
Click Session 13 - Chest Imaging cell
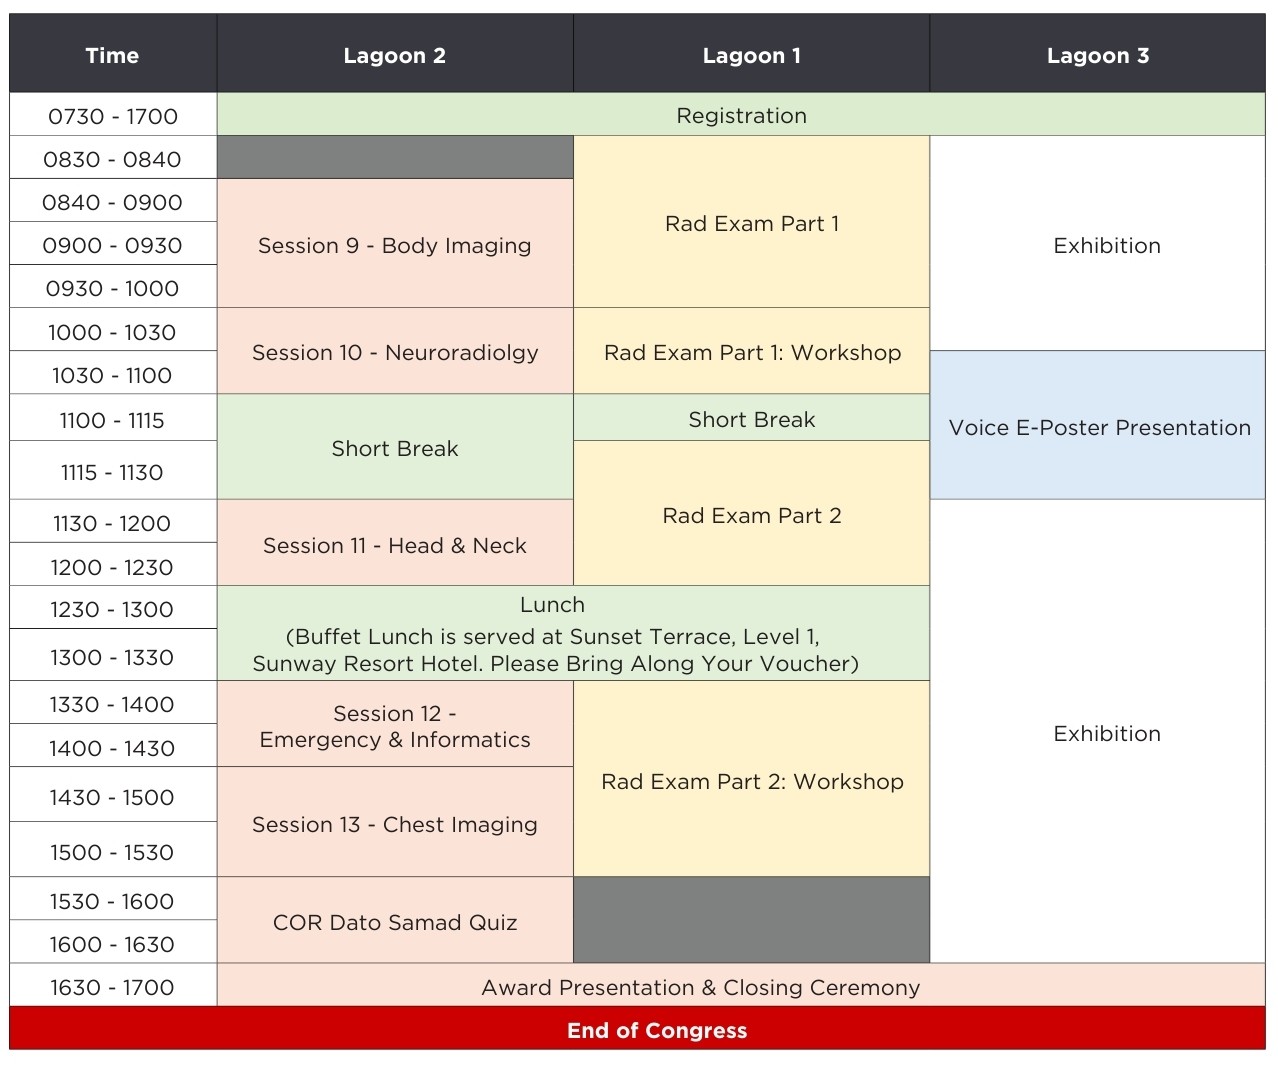click(x=394, y=824)
